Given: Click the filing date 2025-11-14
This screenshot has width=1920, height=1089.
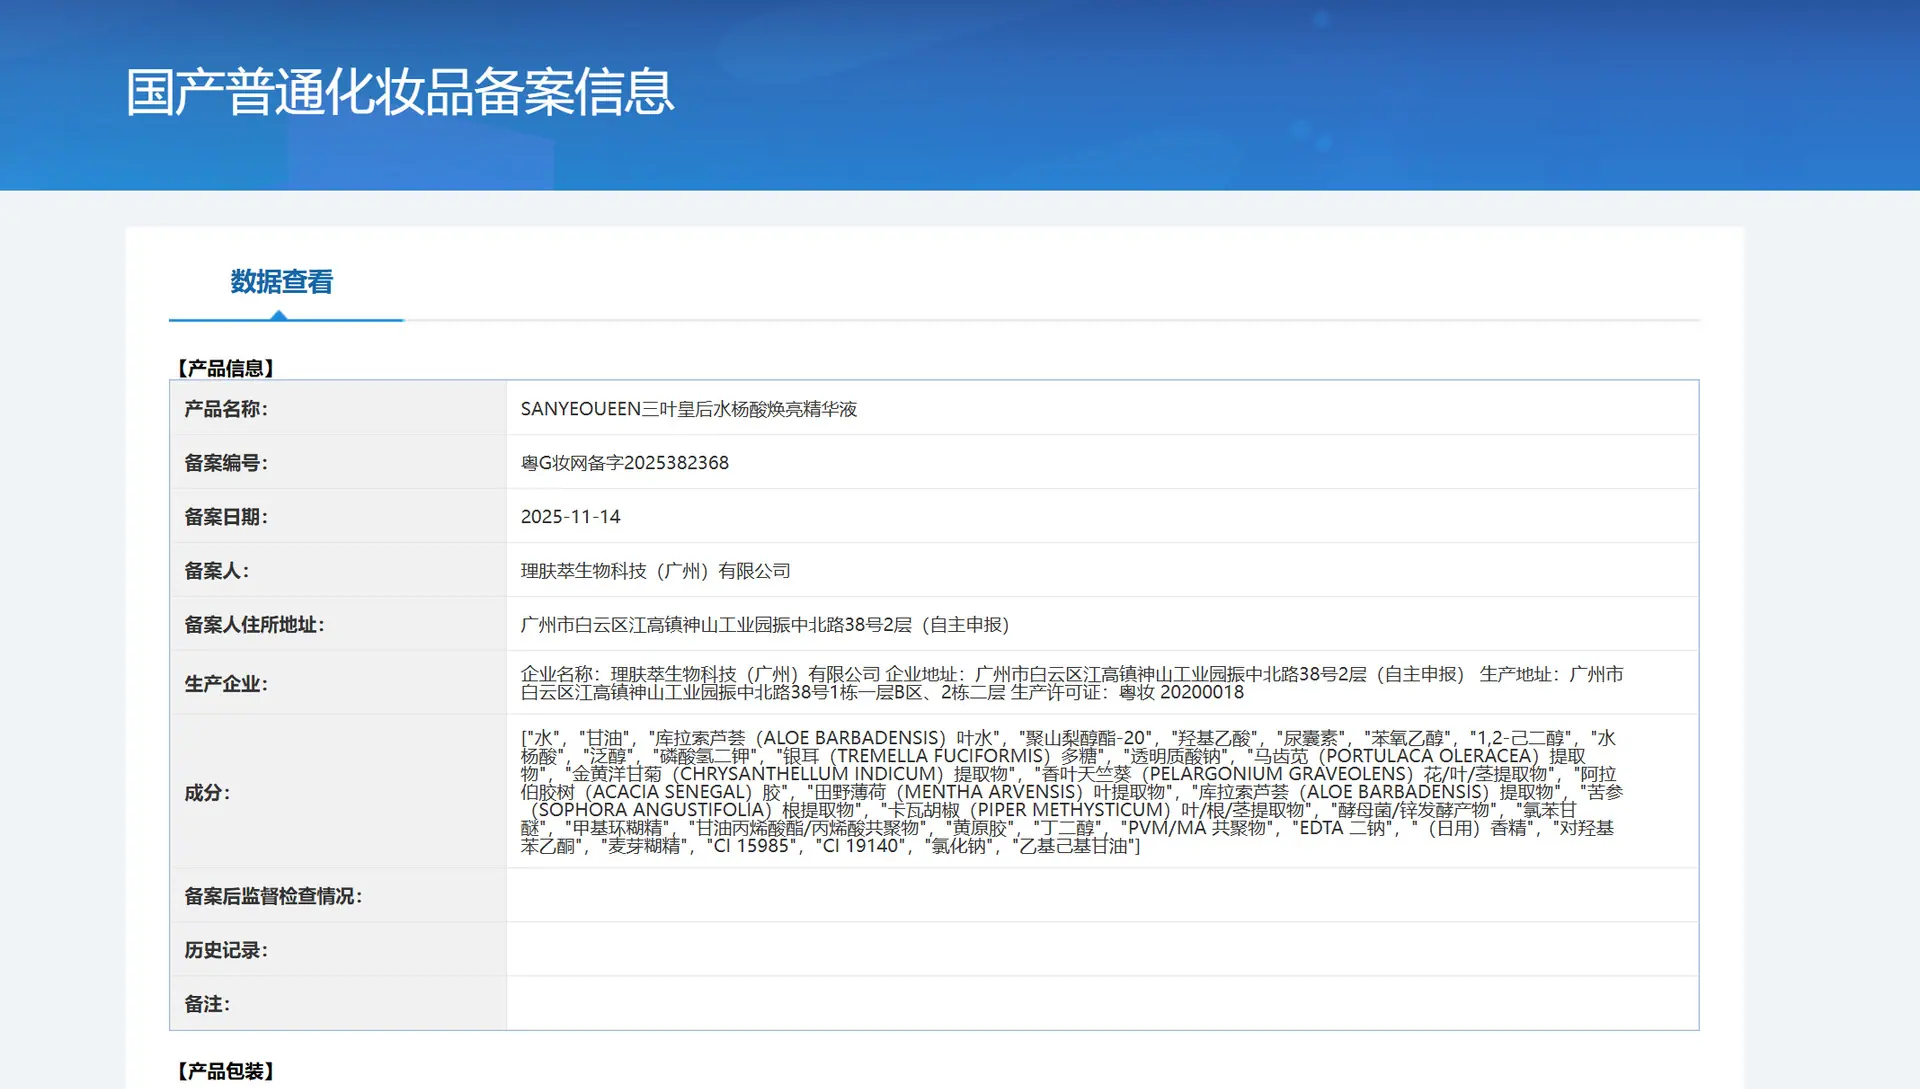Looking at the screenshot, I should point(570,517).
